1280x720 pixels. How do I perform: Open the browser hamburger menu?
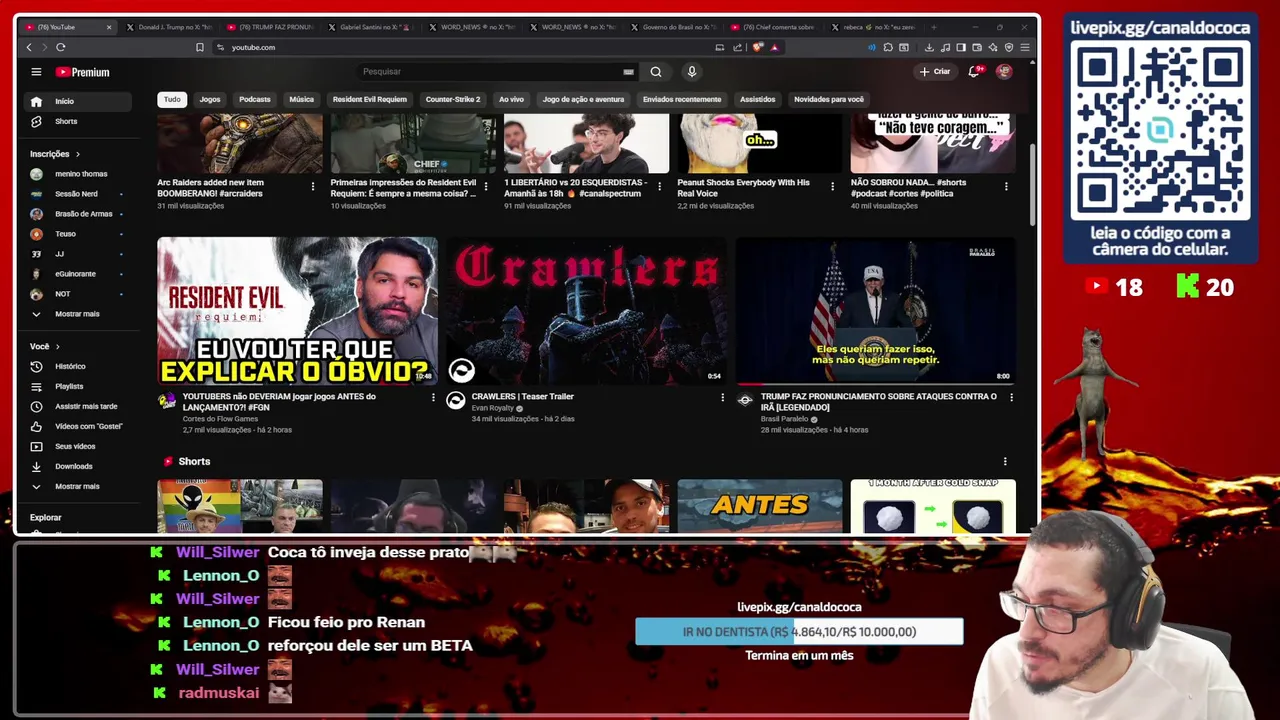[x=1024, y=47]
